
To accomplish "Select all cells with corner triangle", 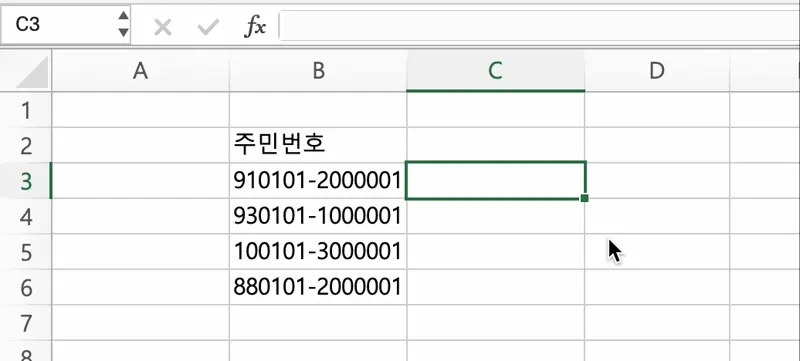I will [32, 72].
